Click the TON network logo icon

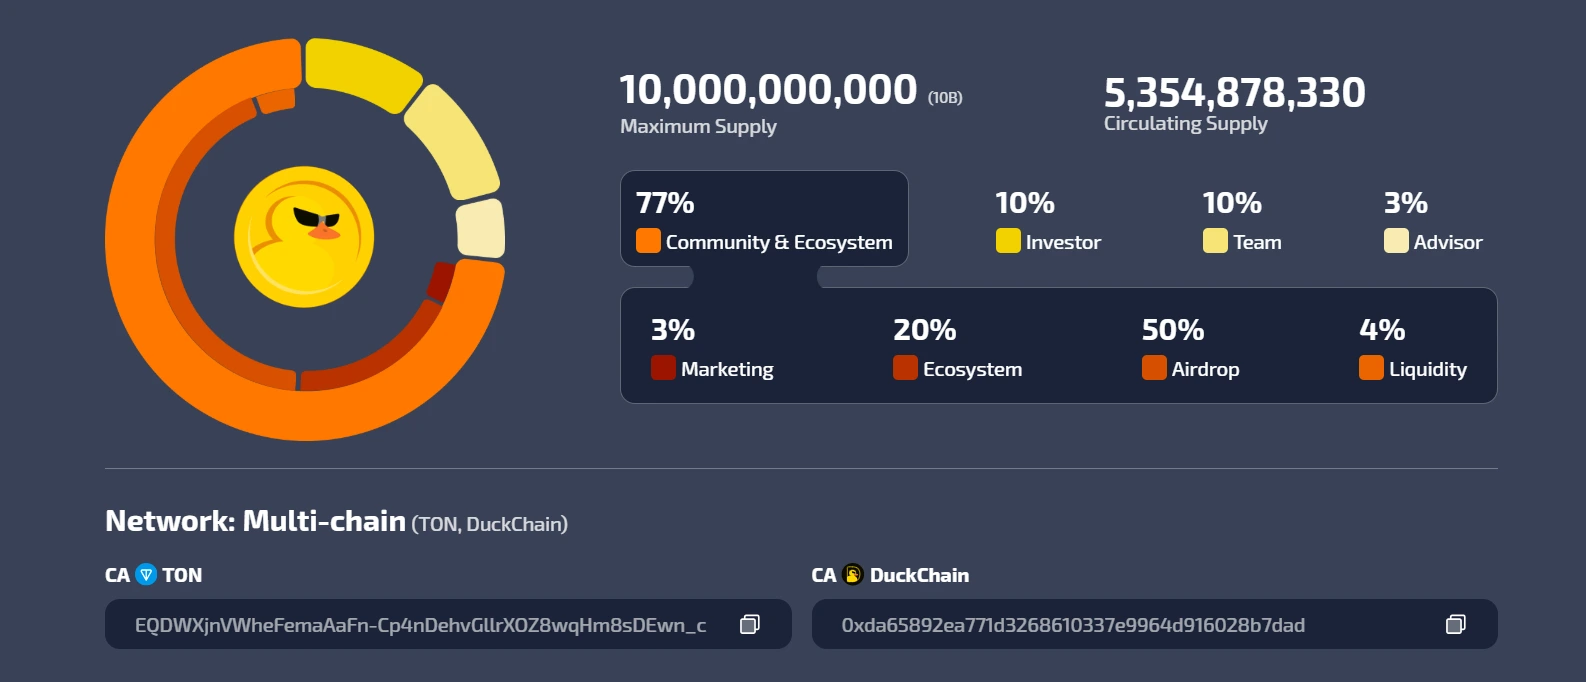[x=146, y=575]
